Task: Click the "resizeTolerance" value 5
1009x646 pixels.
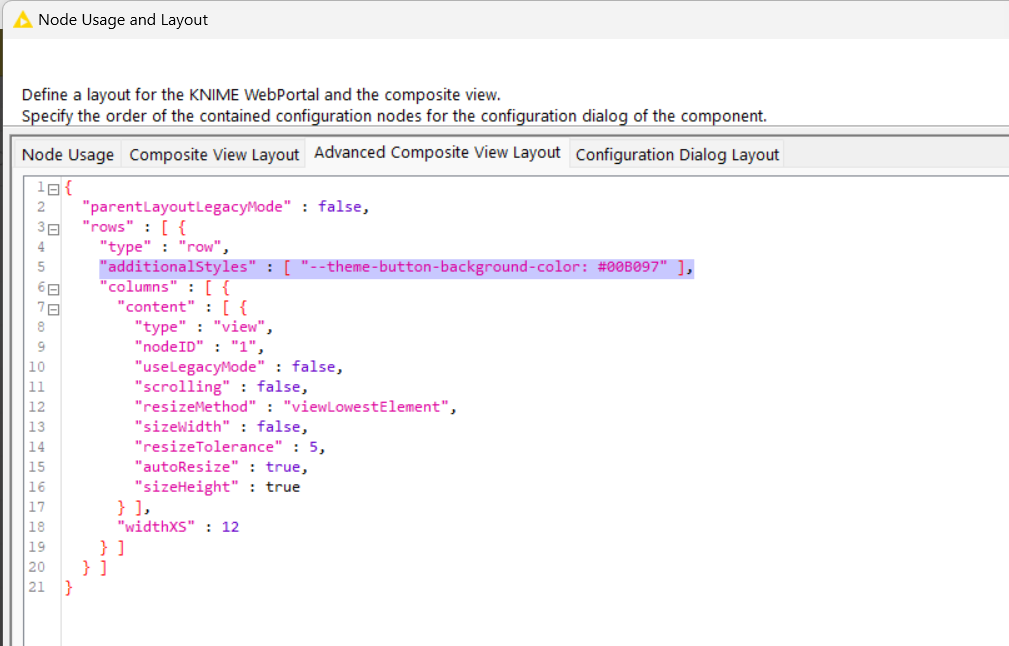Action: 313,447
